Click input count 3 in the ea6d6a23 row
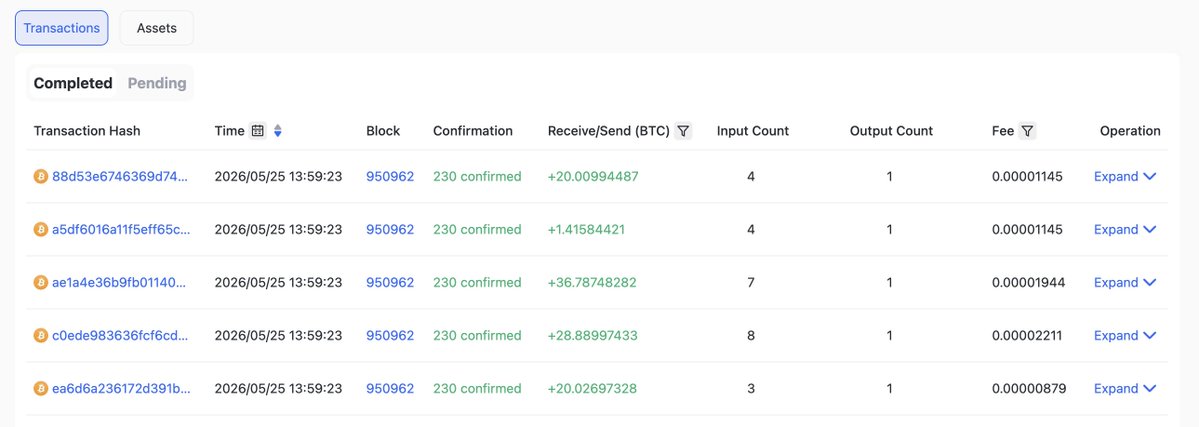The width and height of the screenshot is (1199, 427). pyautogui.click(x=751, y=389)
